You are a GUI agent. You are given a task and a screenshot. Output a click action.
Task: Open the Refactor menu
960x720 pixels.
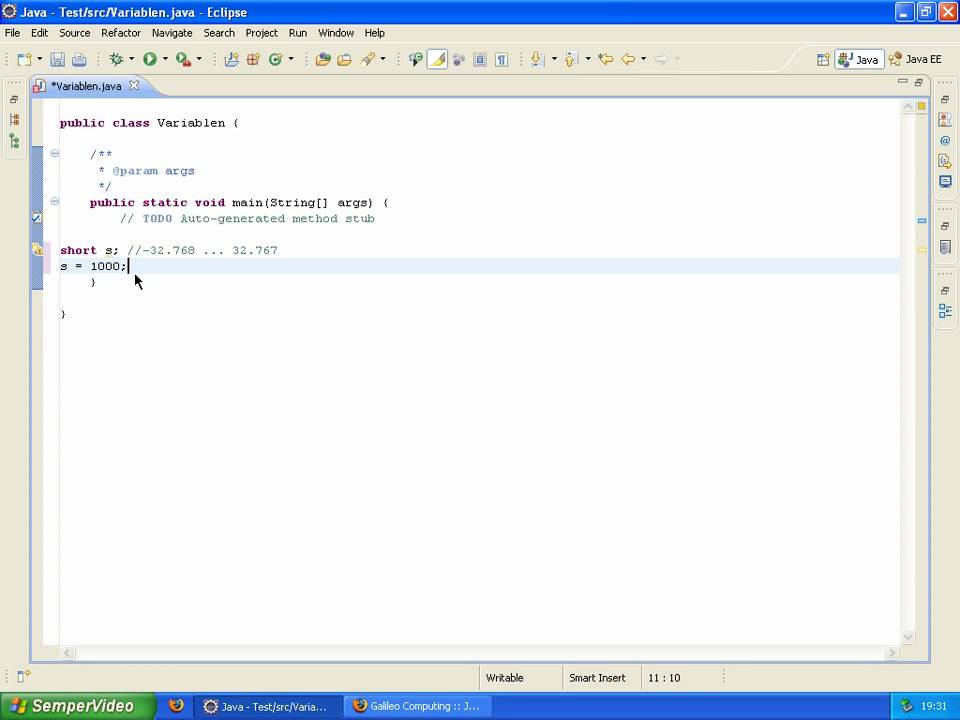pos(121,33)
